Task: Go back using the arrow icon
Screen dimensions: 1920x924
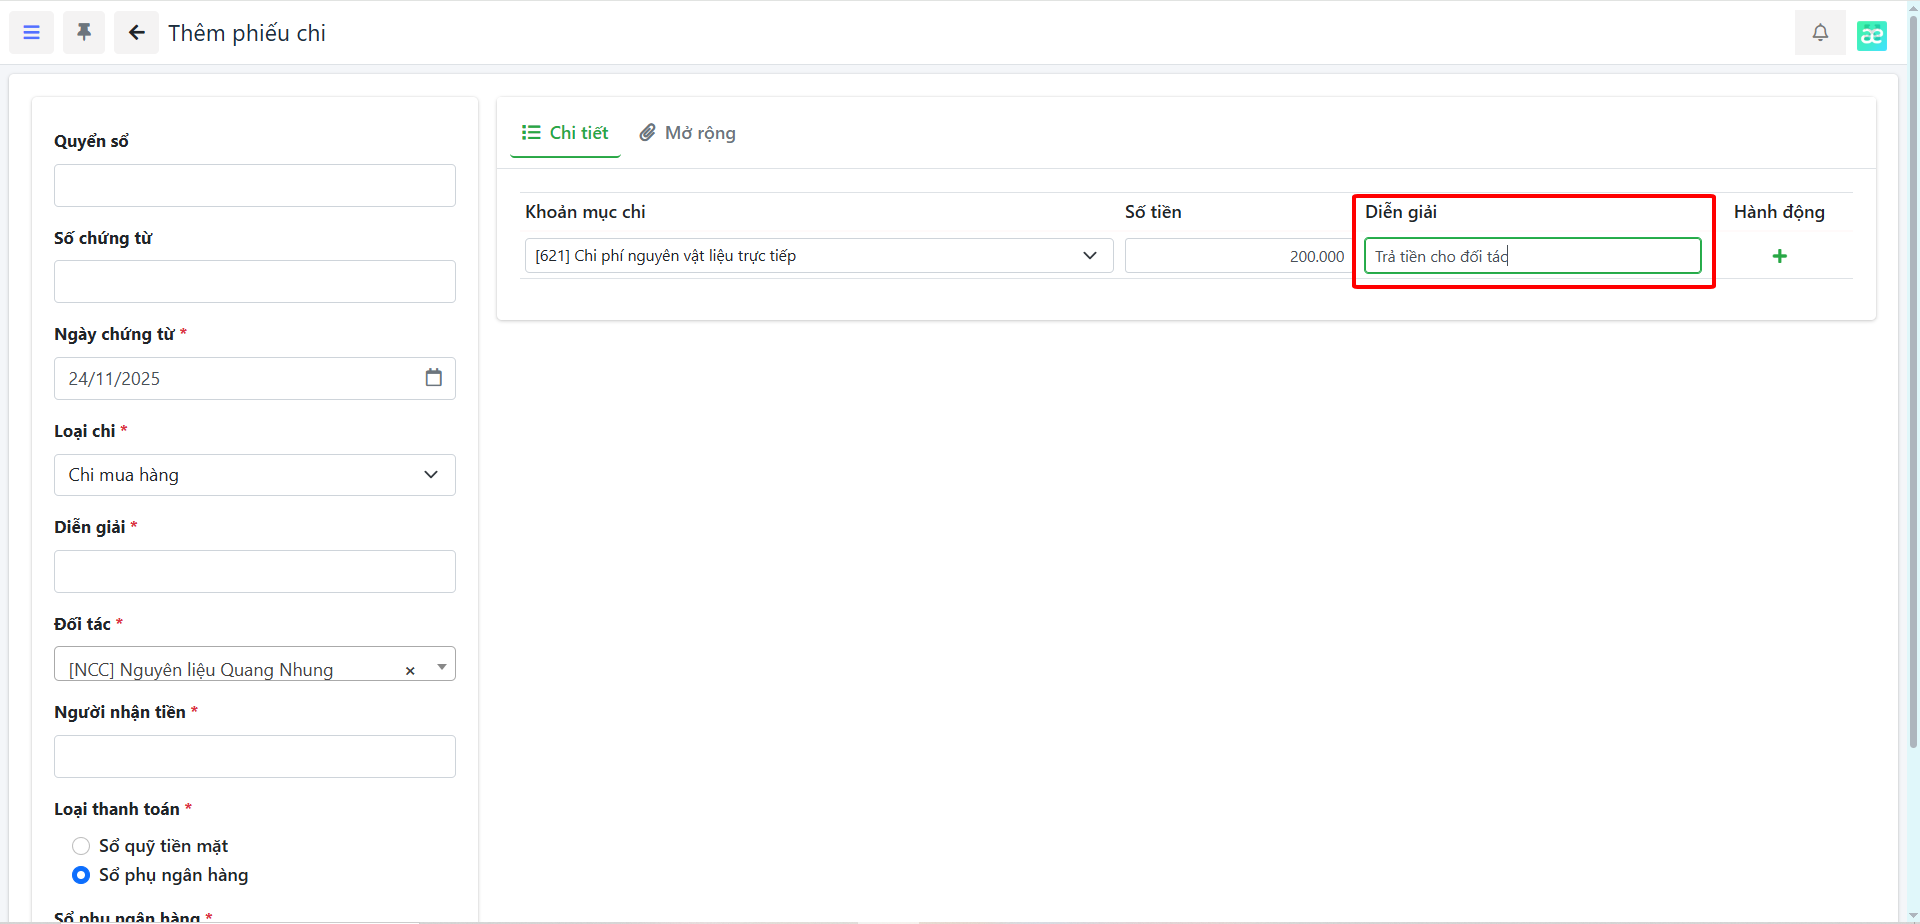Action: 137,33
